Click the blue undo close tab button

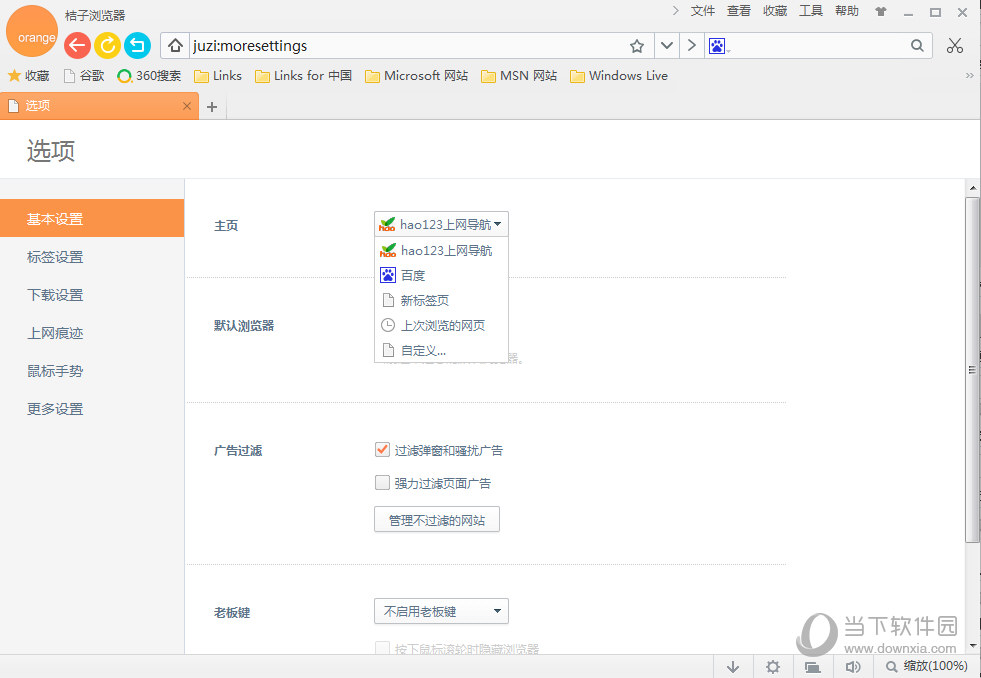(x=137, y=45)
